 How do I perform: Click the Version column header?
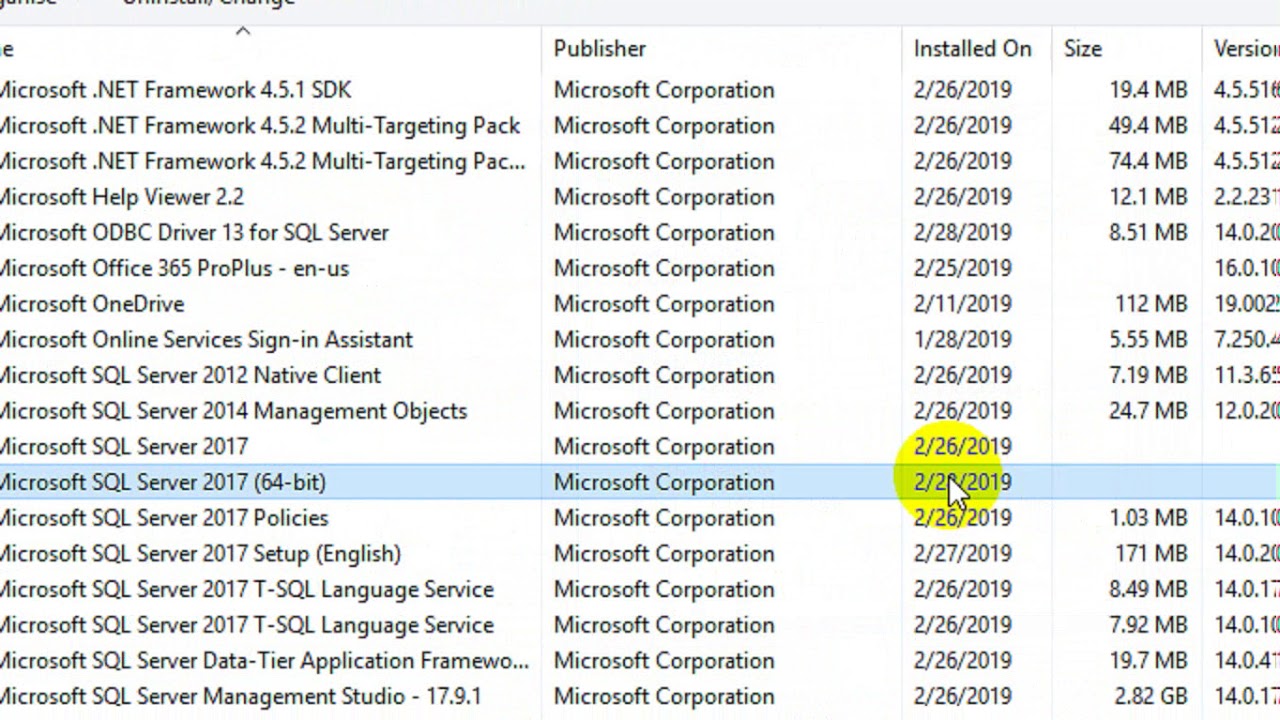tap(1246, 48)
